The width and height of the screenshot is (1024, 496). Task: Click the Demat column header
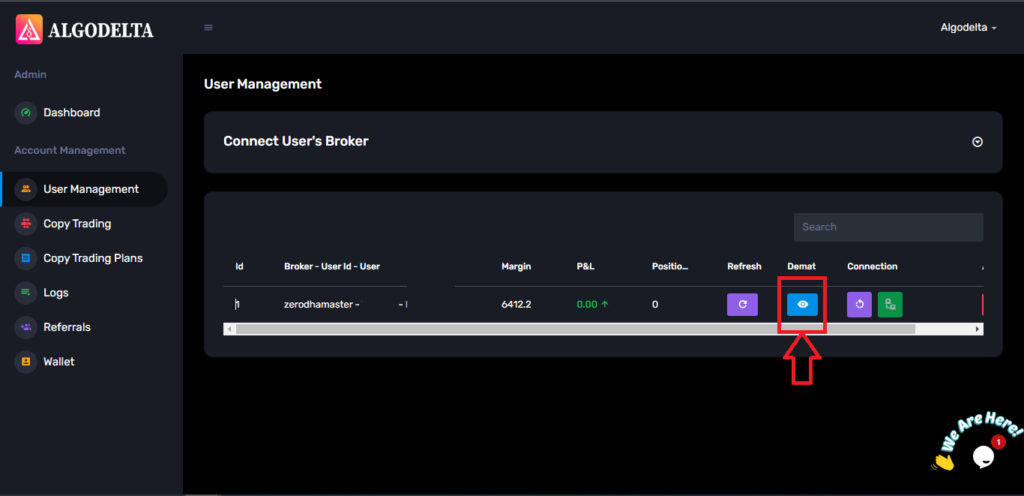pos(801,266)
